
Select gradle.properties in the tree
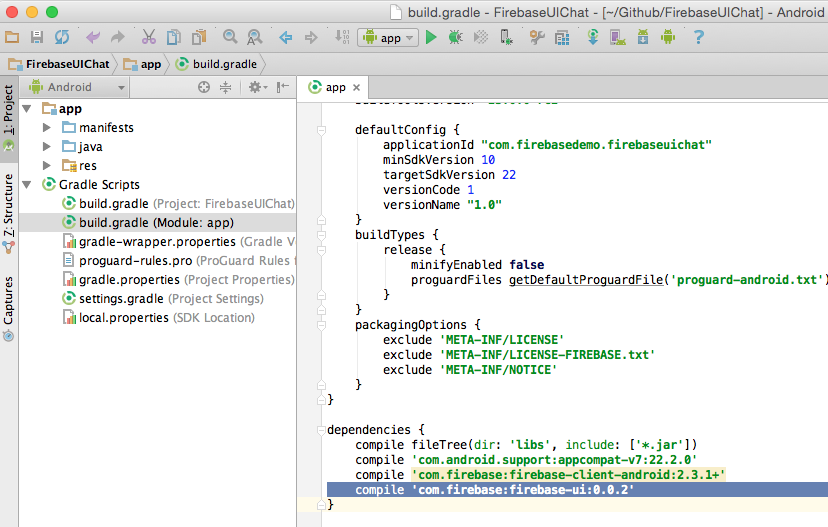(178, 279)
